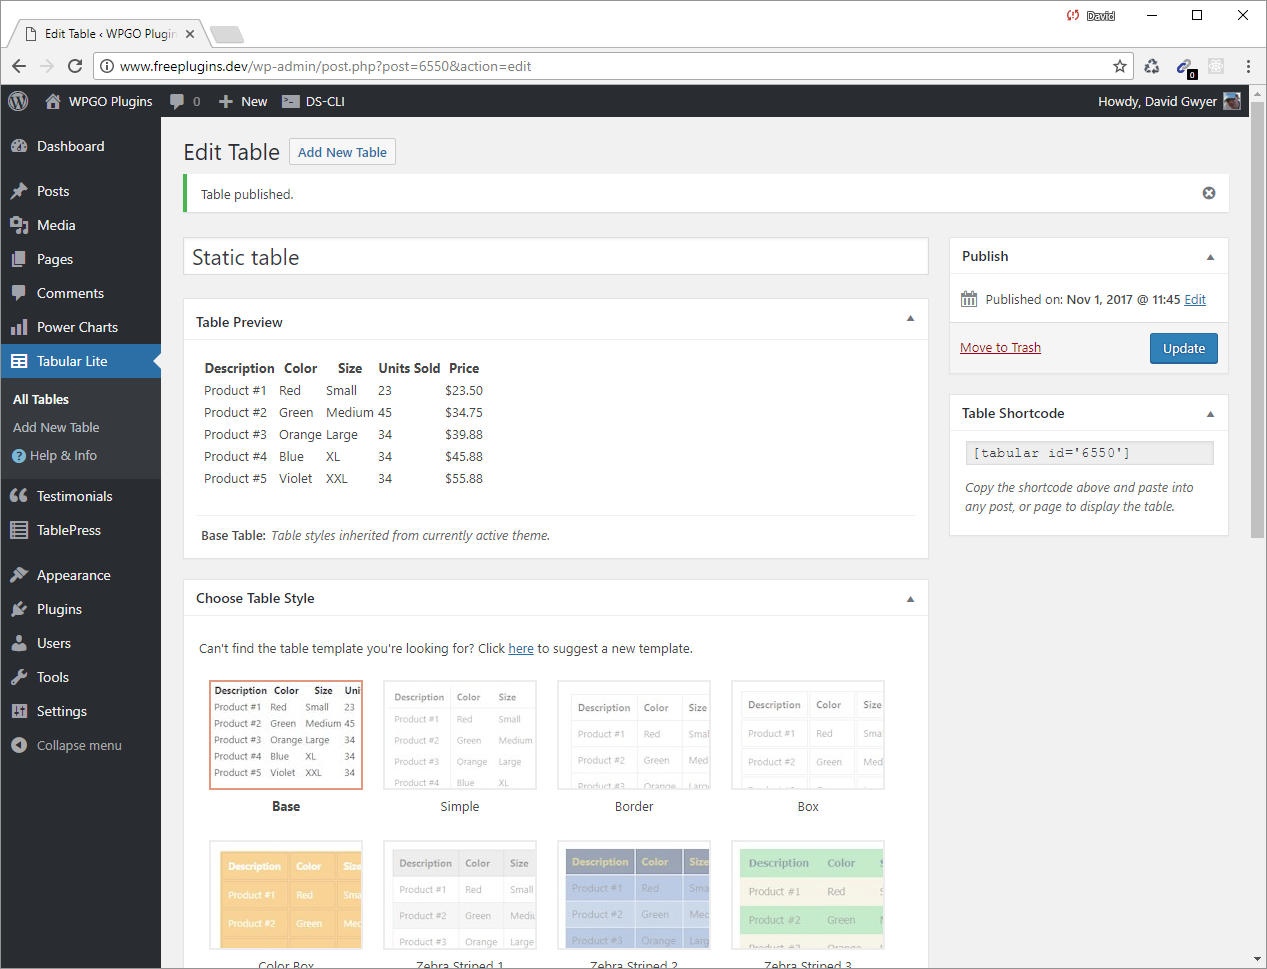Click the Pages icon in sidebar
The width and height of the screenshot is (1267, 969).
pos(19,259)
